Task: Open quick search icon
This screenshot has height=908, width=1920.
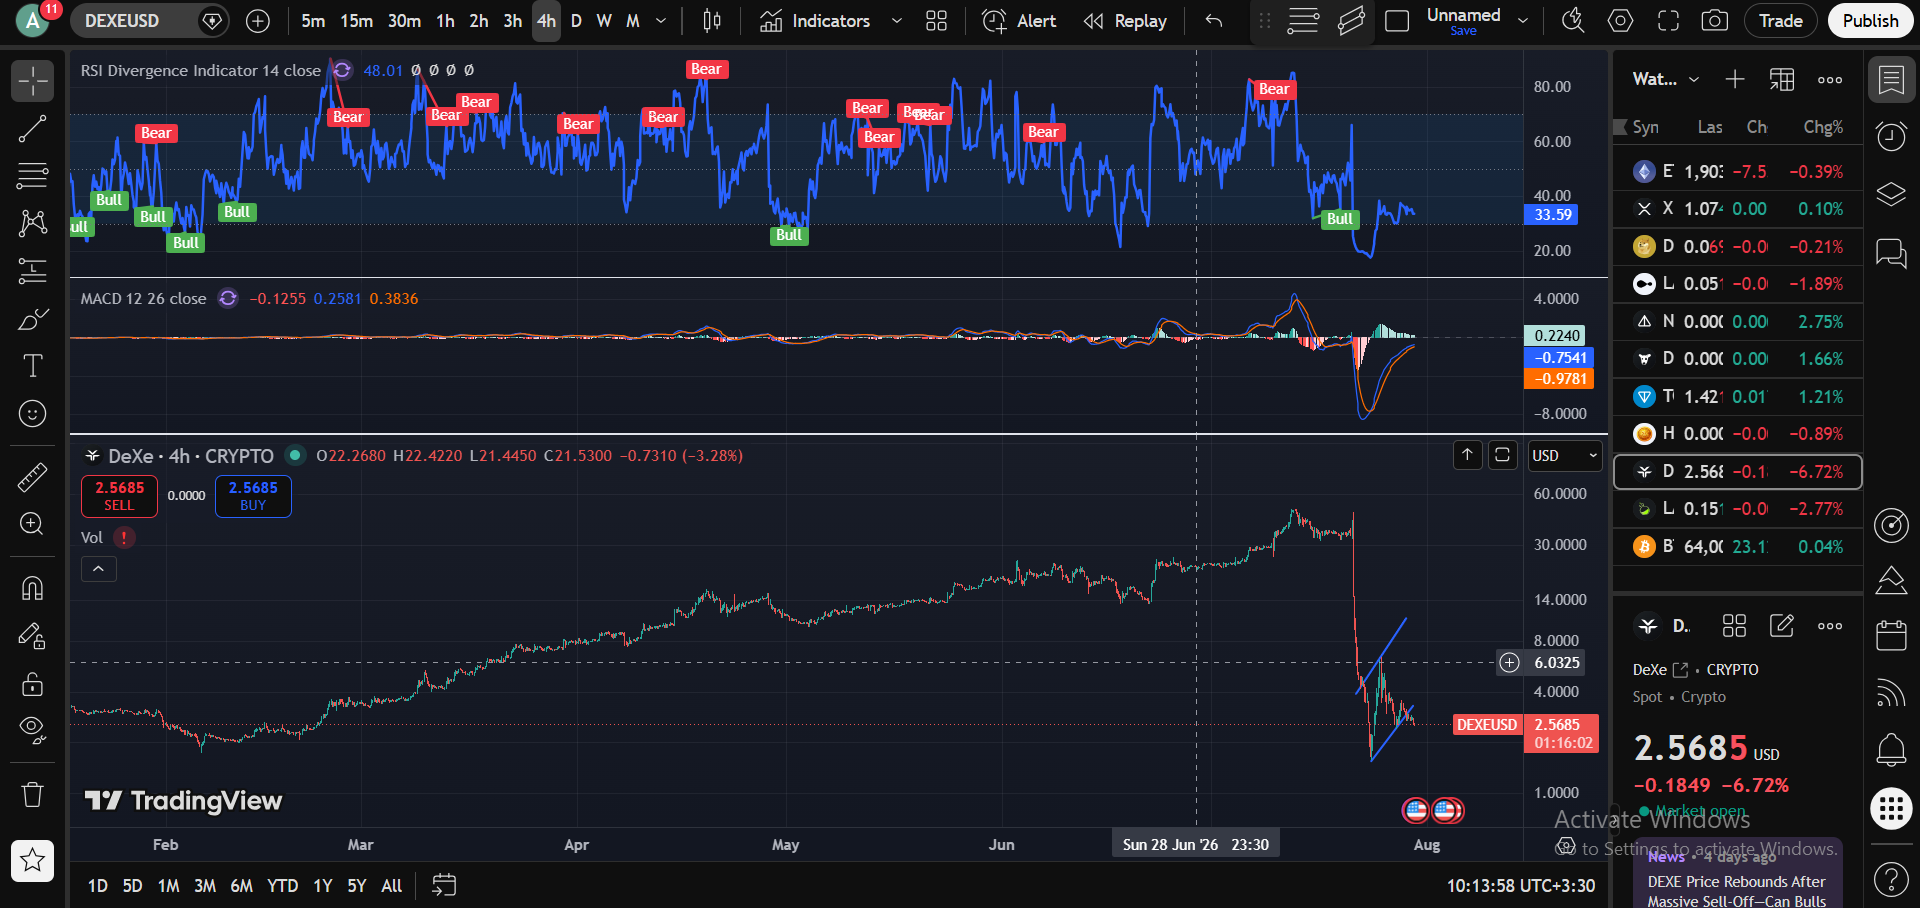Action: click(1573, 21)
